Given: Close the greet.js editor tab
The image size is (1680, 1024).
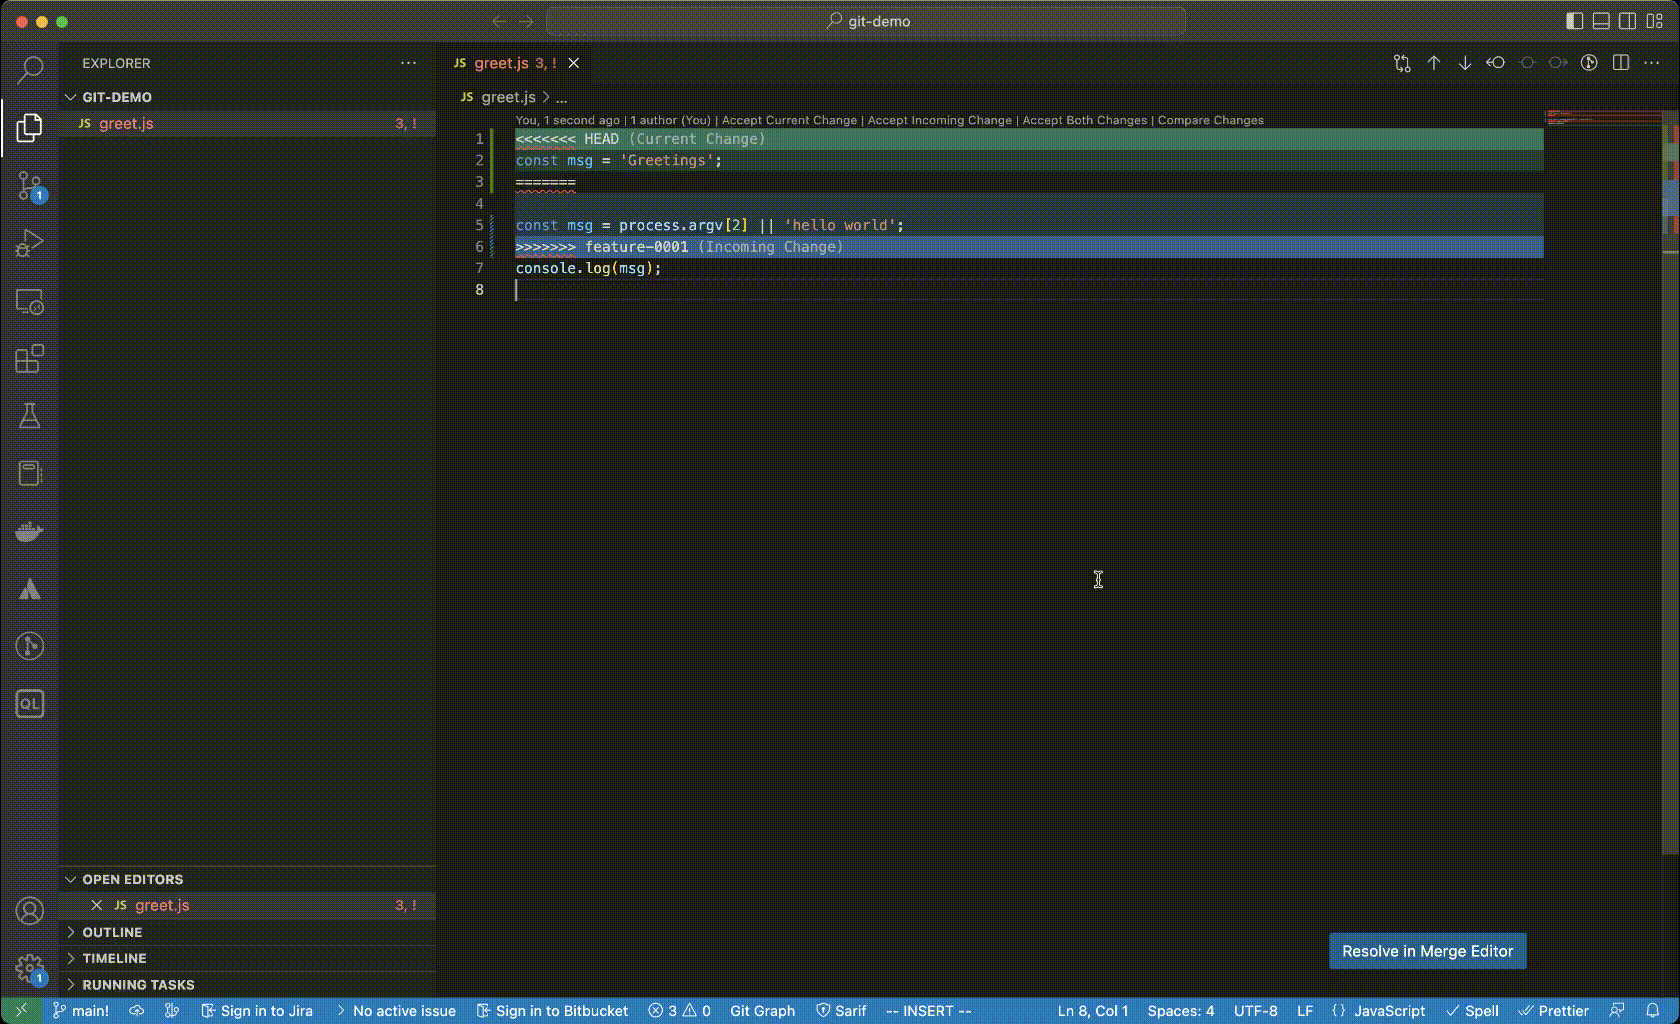Looking at the screenshot, I should tap(574, 63).
